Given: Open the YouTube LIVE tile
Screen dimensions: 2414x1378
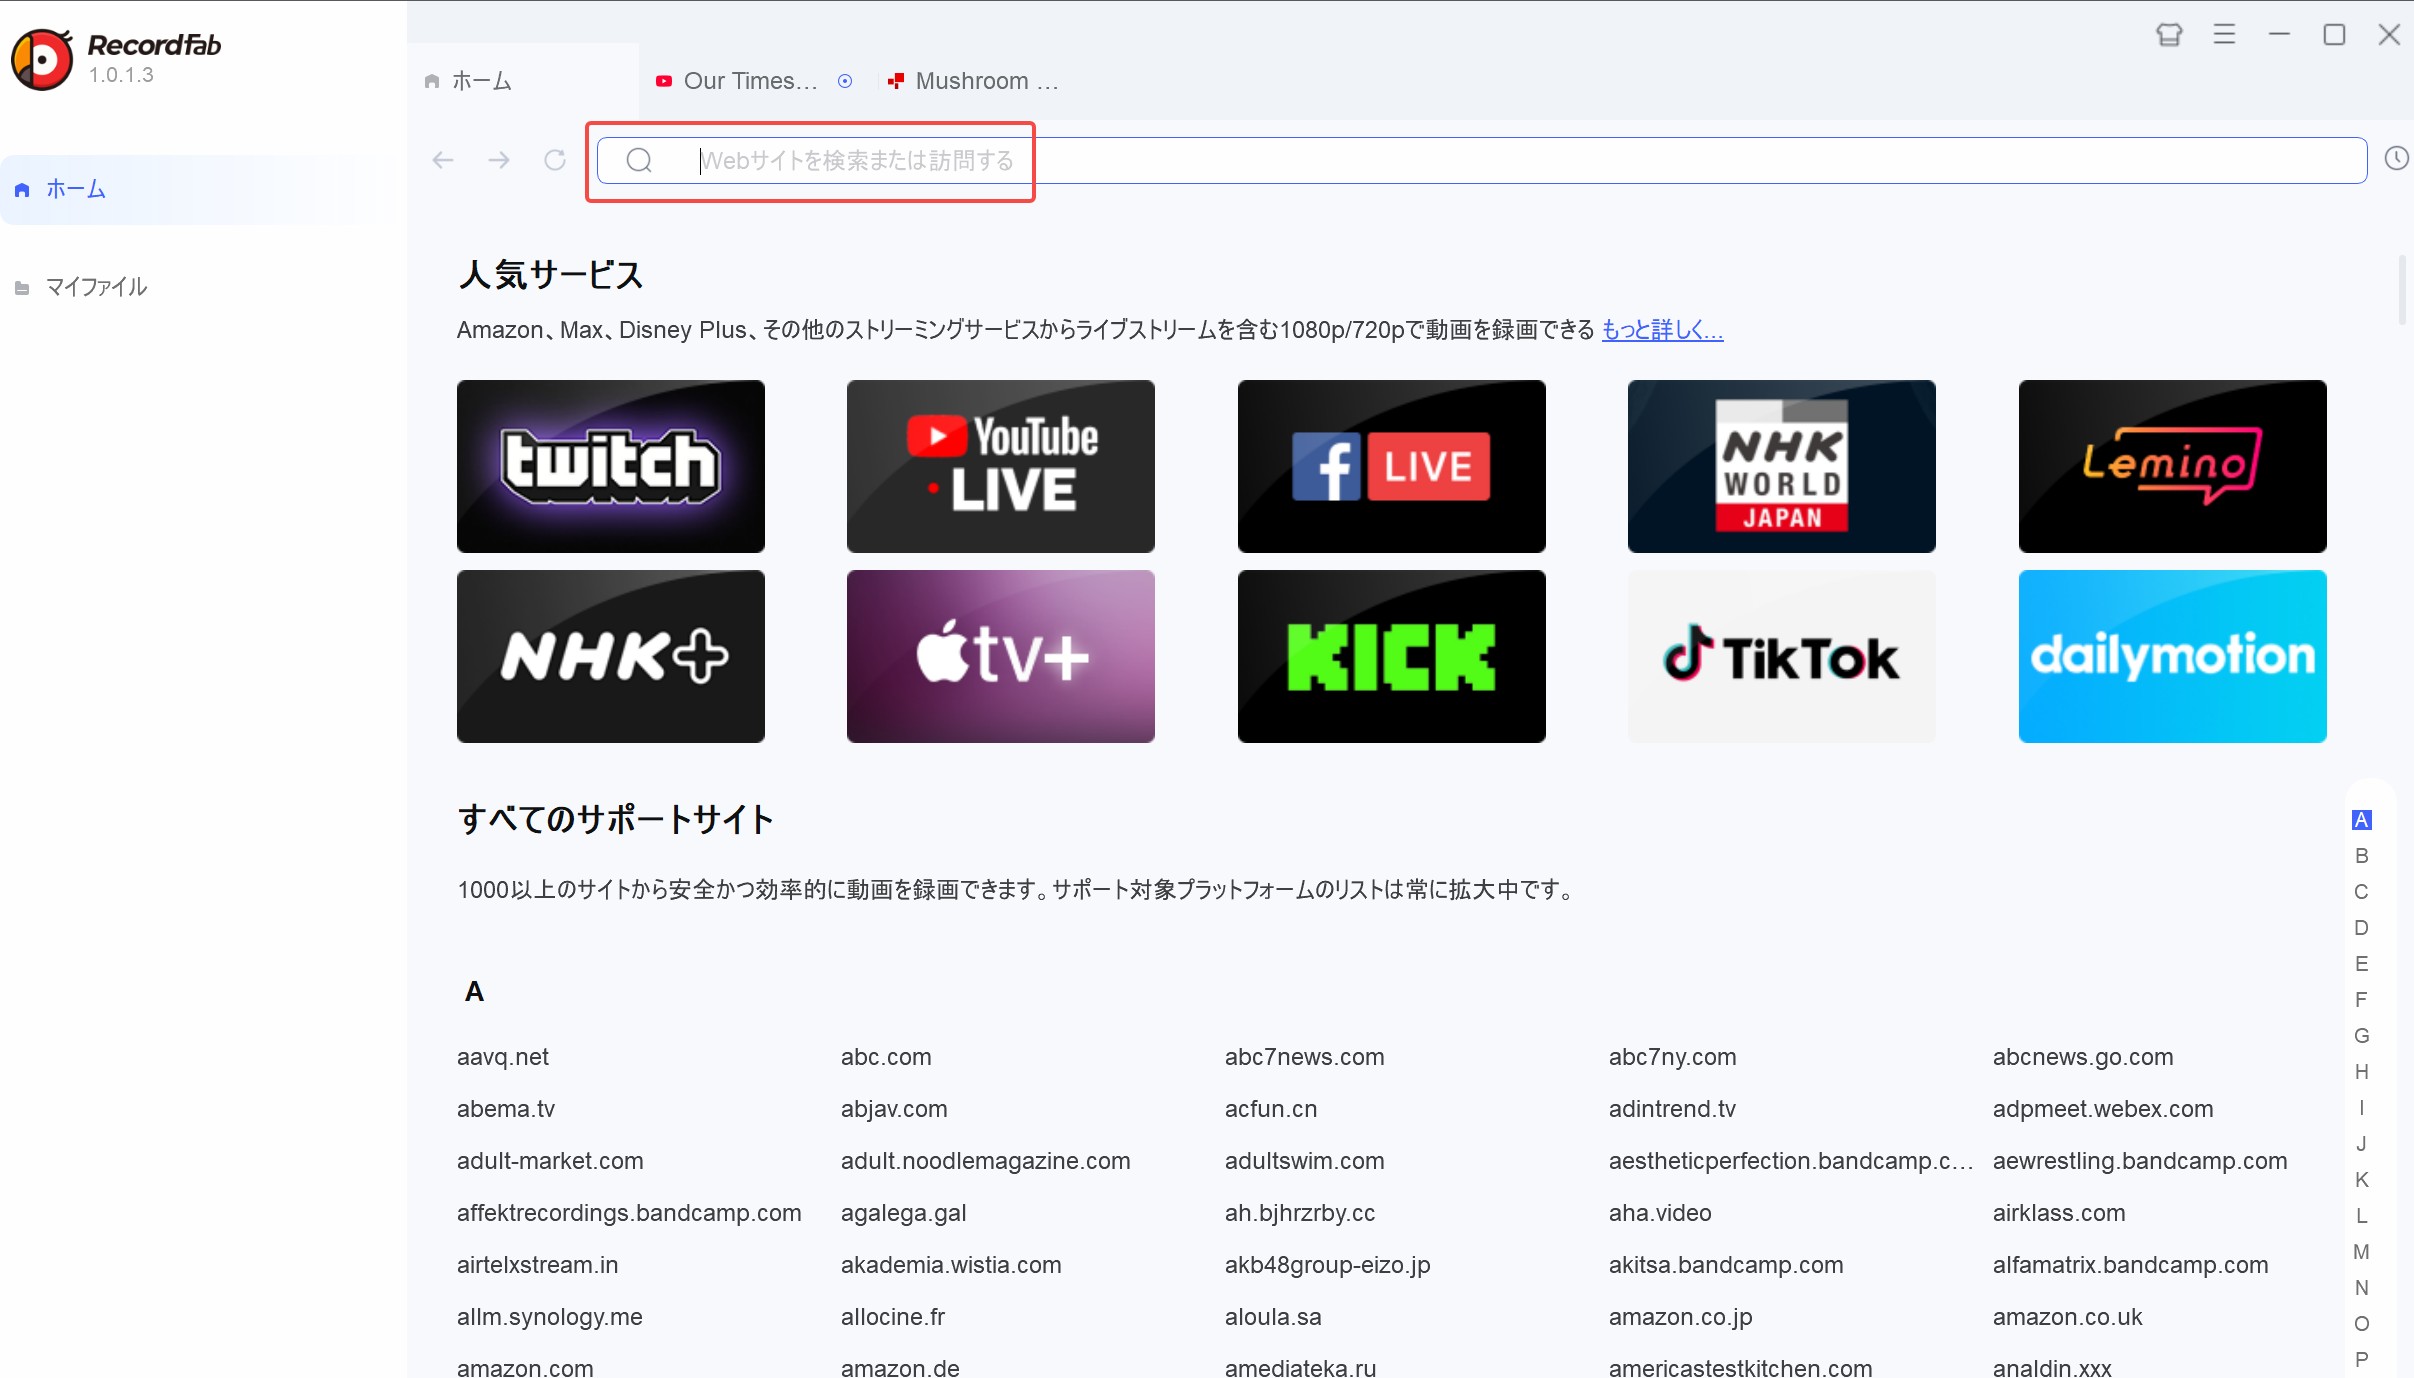Looking at the screenshot, I should click(1001, 466).
